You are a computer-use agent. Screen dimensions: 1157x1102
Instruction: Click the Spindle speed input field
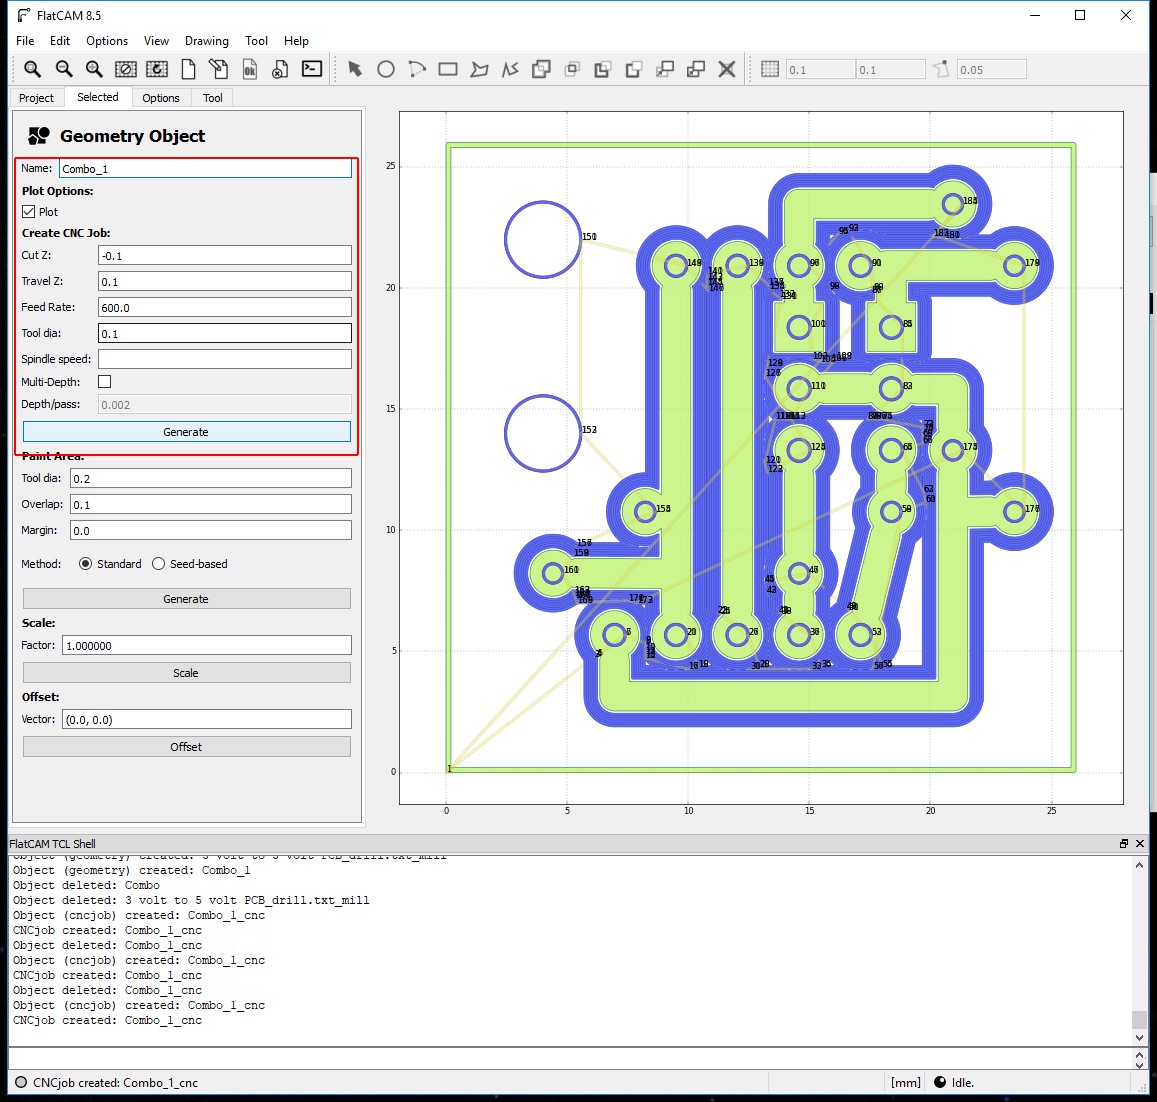[225, 359]
